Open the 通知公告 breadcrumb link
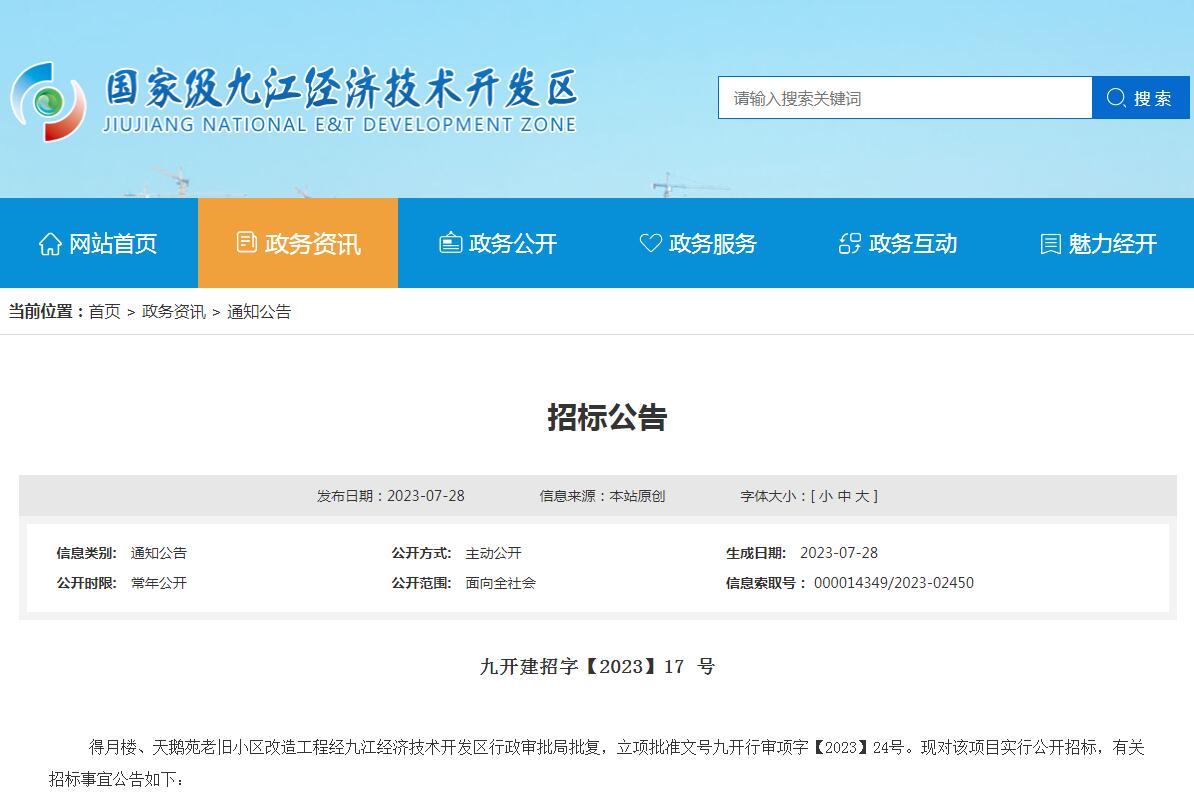 coord(259,312)
